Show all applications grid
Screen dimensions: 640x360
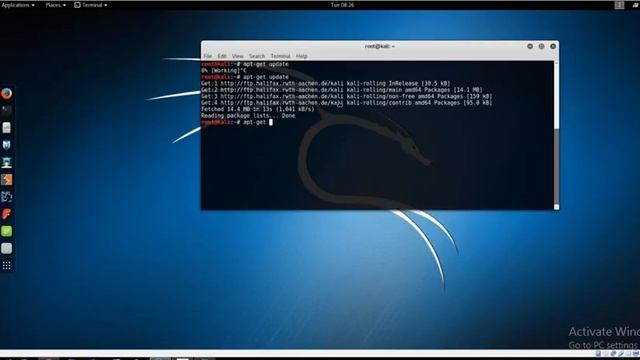point(6,266)
